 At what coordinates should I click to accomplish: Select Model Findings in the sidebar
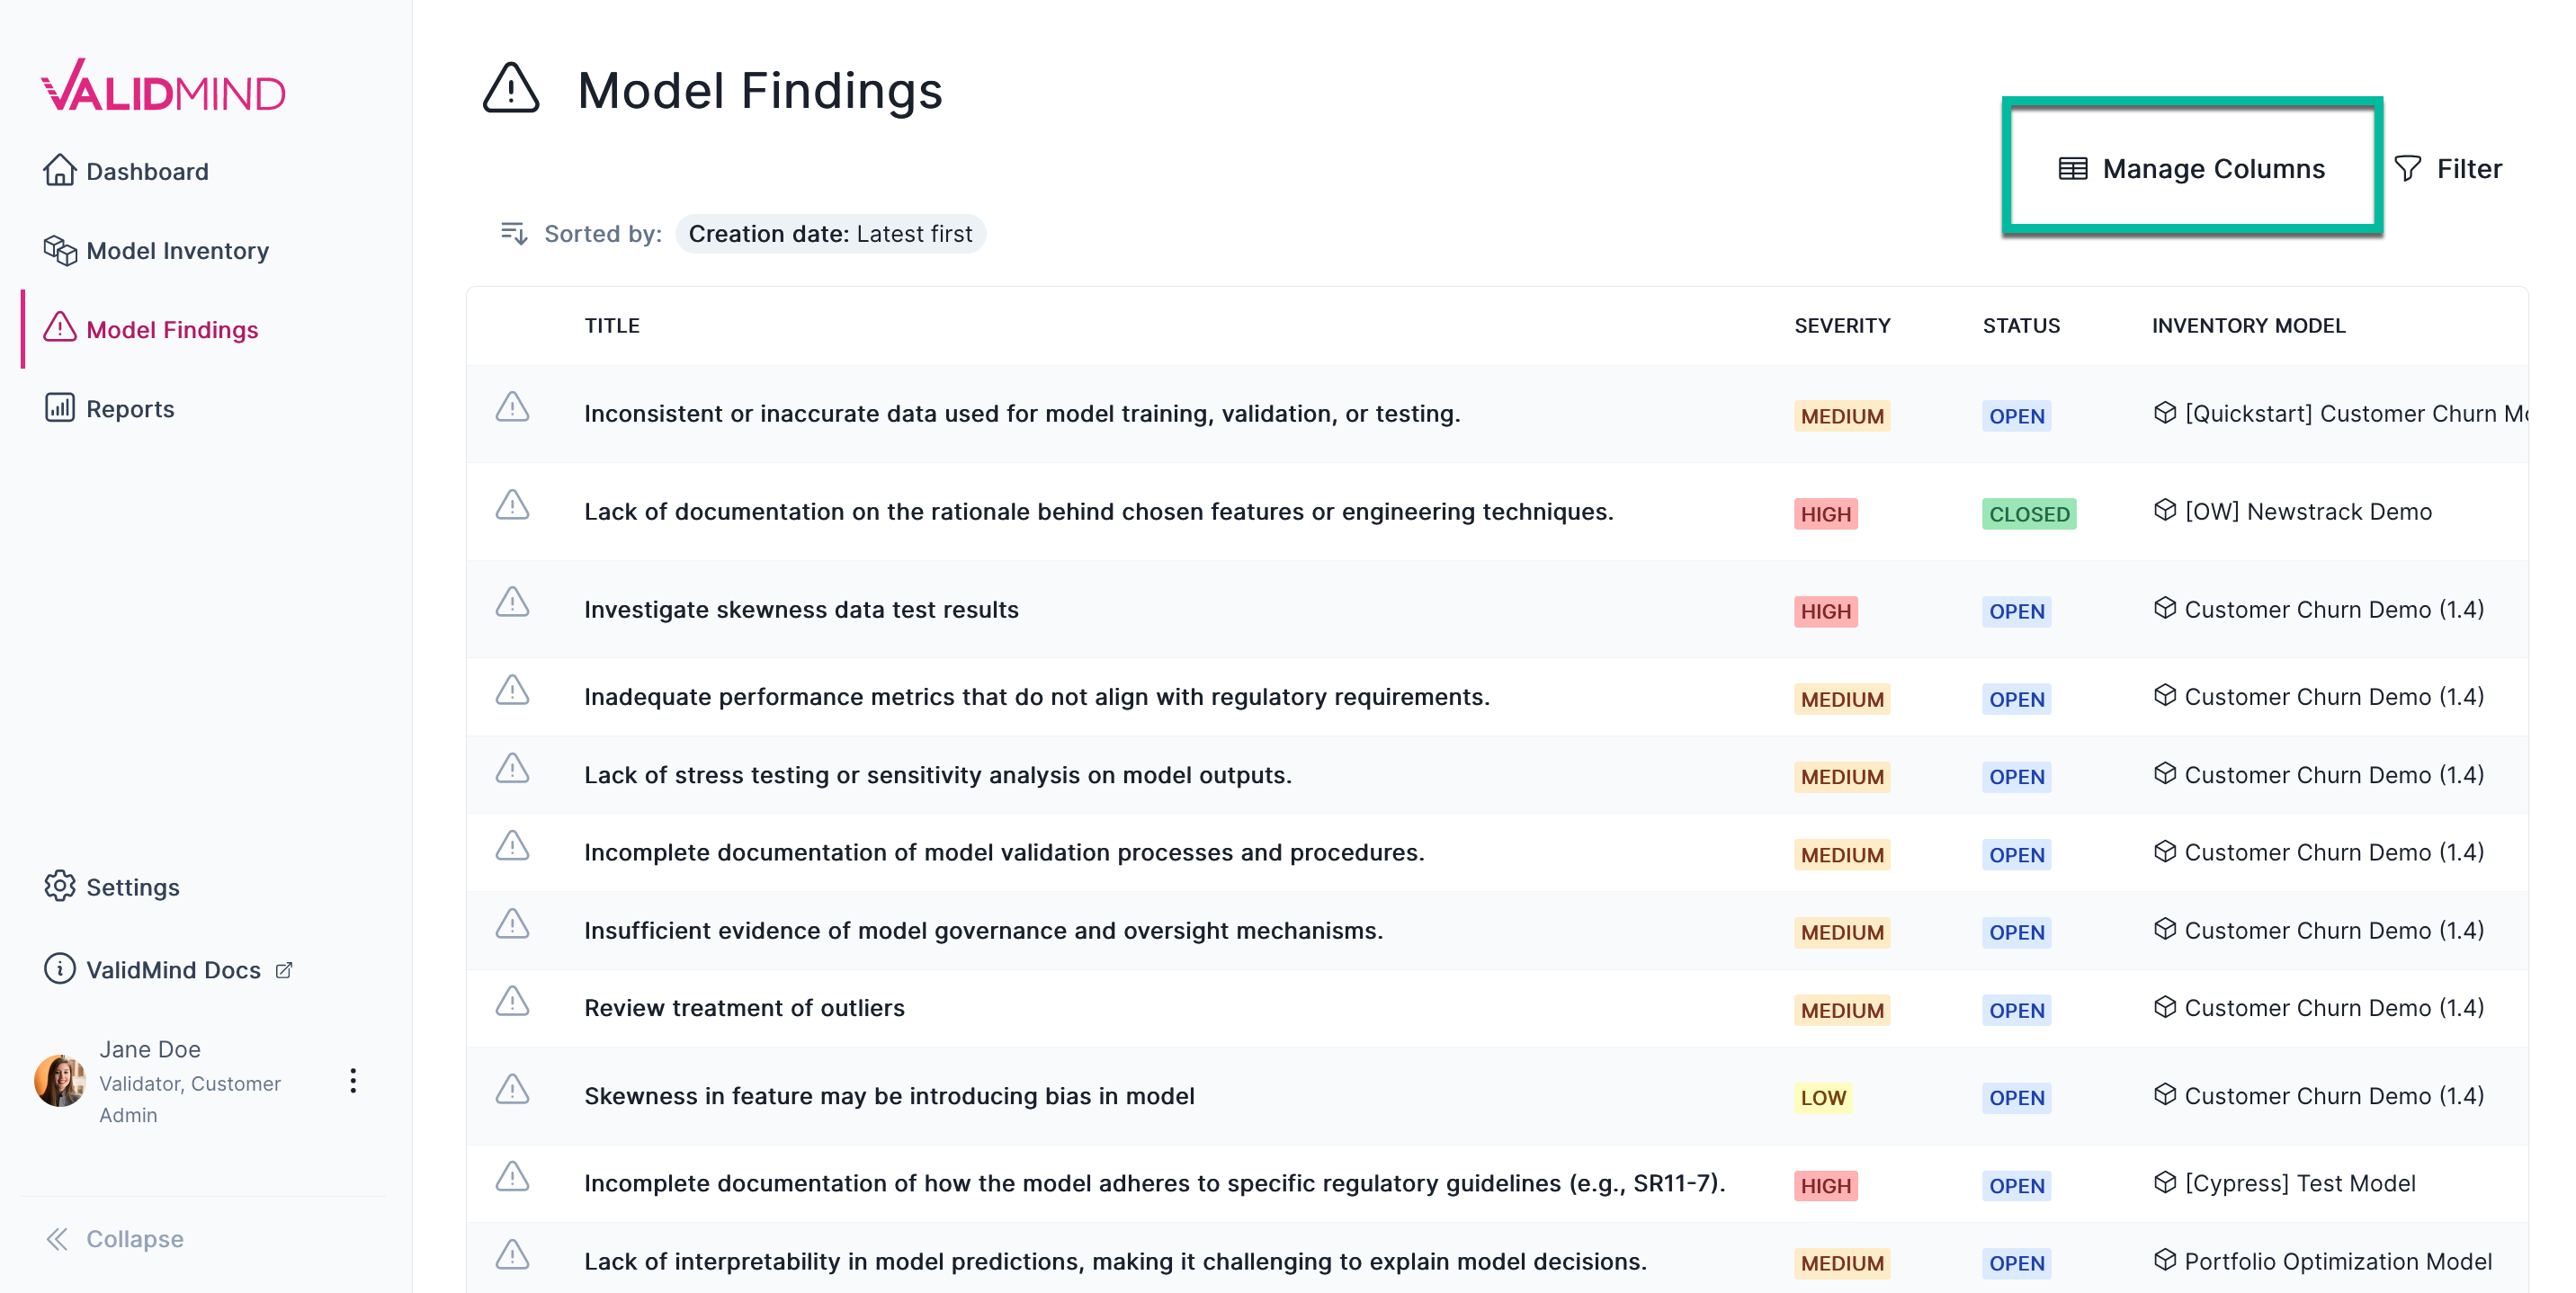tap(172, 329)
